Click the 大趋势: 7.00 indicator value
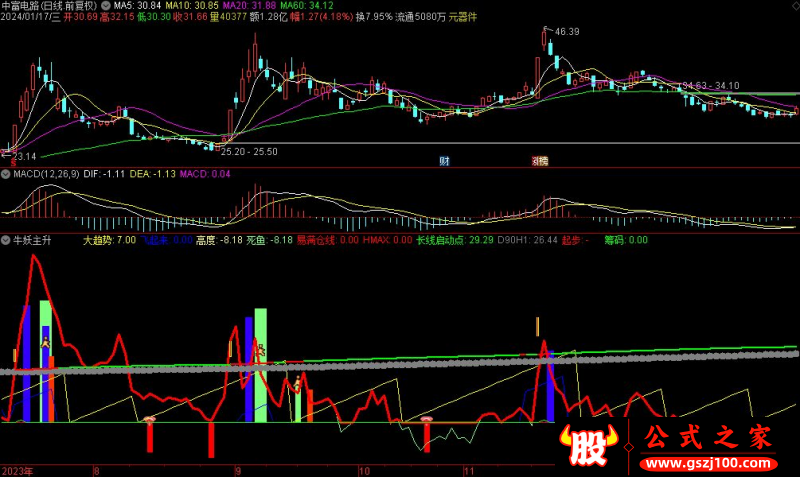Screen dimensions: 800x477 (109, 240)
